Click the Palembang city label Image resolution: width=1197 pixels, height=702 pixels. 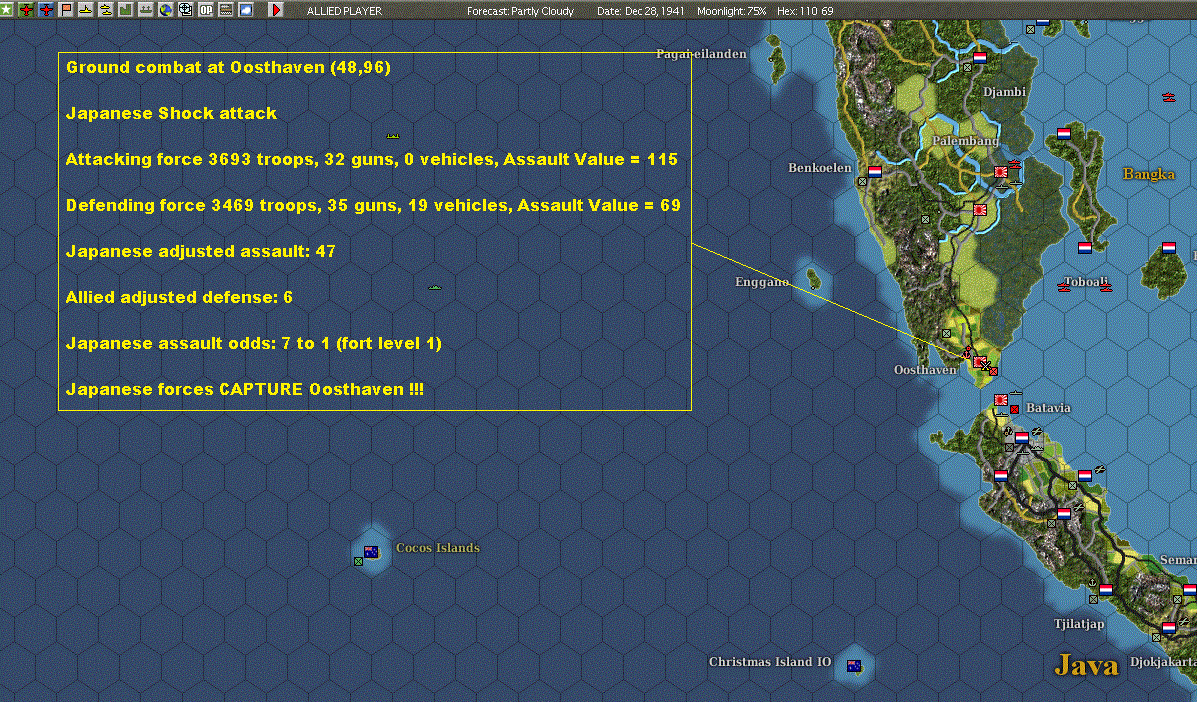tap(966, 141)
